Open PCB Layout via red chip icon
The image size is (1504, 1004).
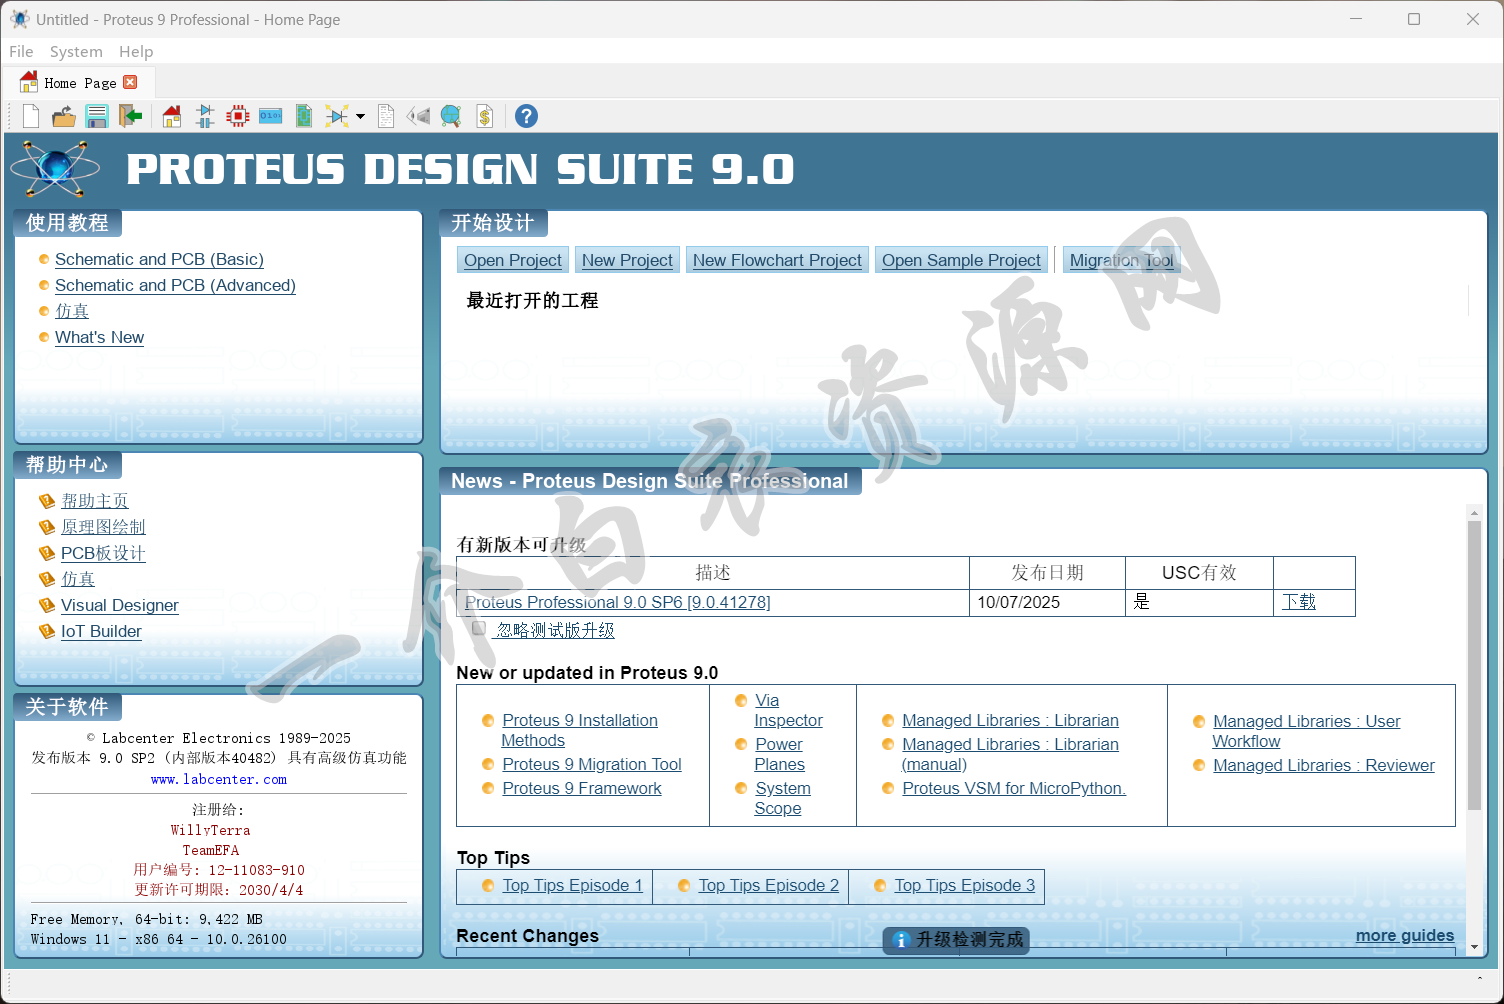[x=238, y=117]
